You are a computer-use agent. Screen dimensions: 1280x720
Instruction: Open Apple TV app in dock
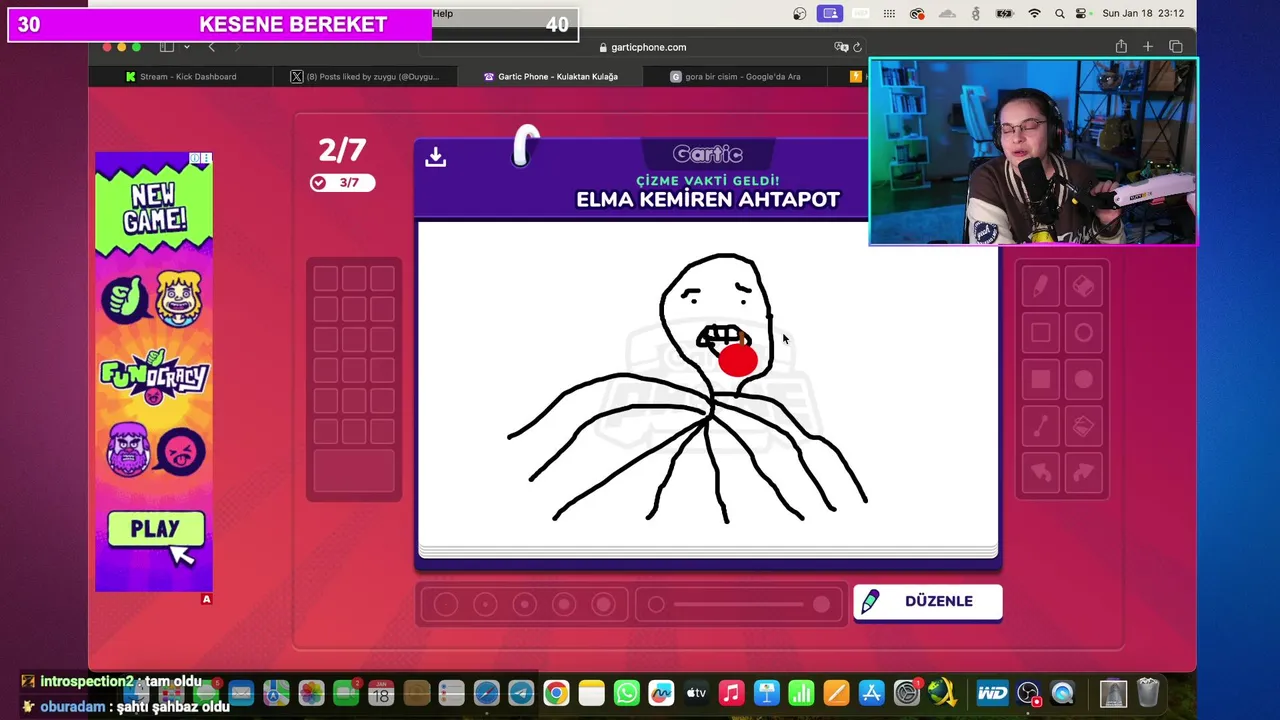click(697, 692)
